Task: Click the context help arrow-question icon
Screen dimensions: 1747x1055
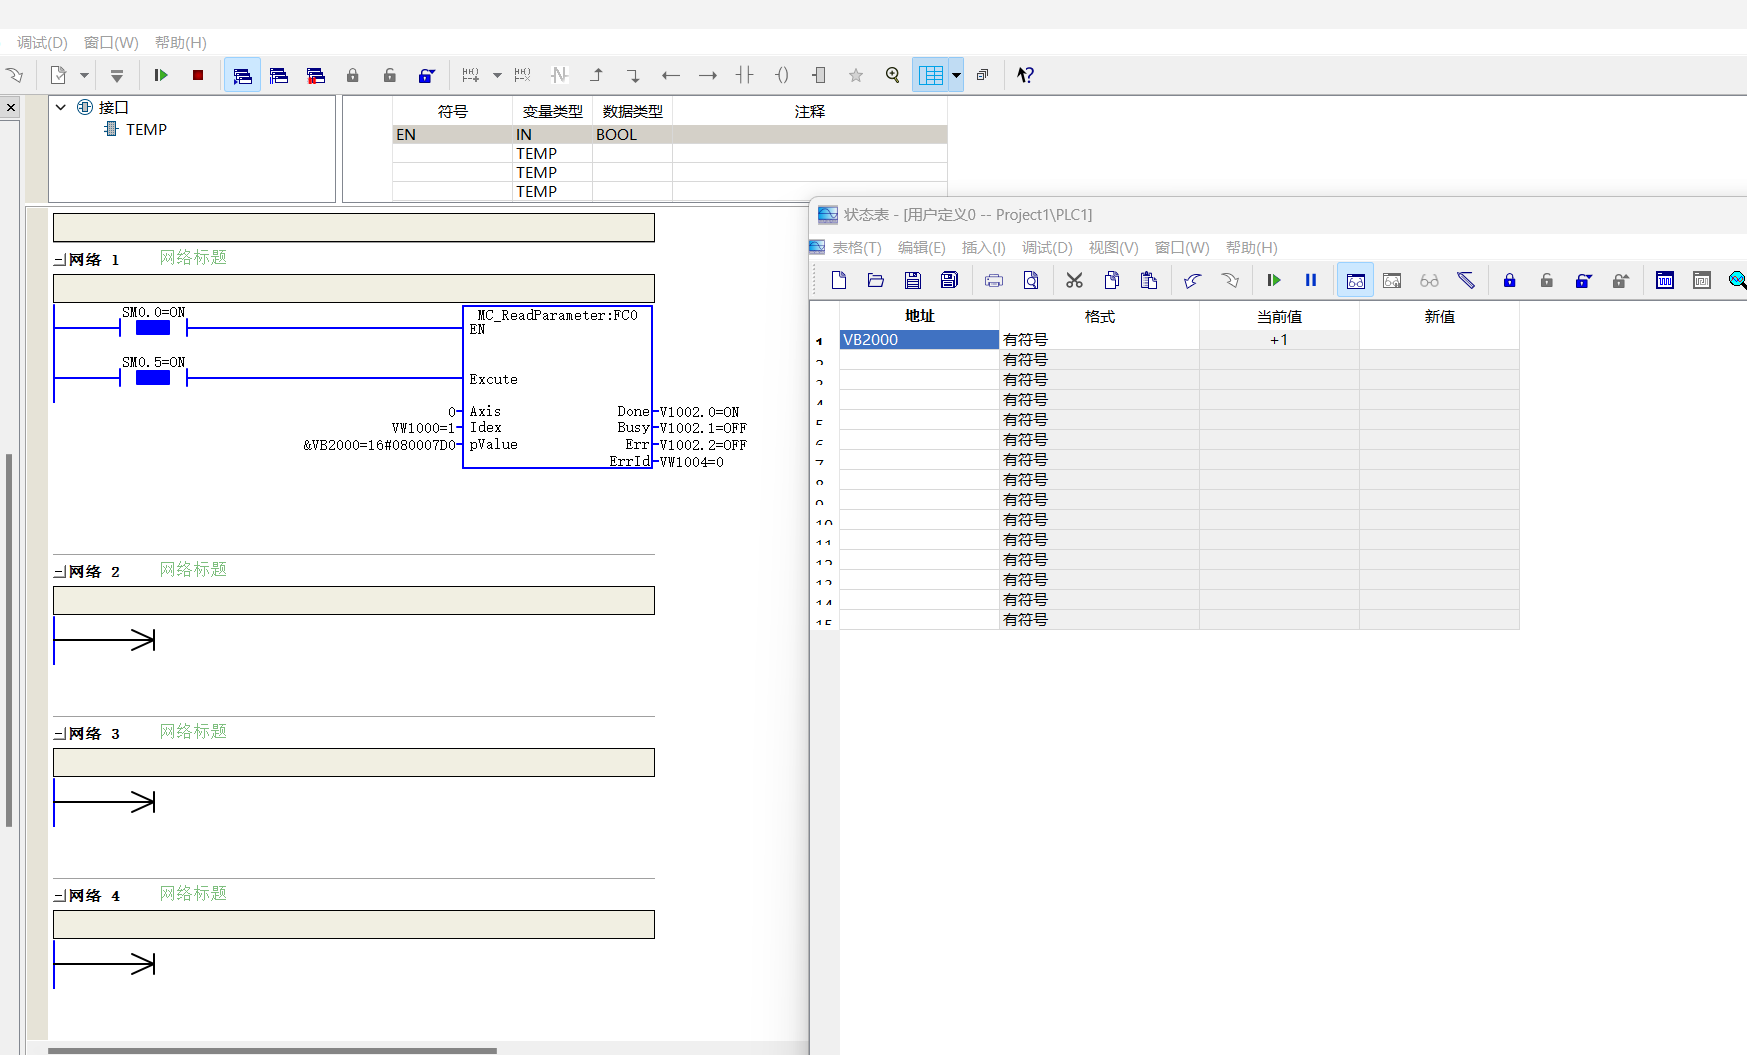Action: pos(1025,75)
